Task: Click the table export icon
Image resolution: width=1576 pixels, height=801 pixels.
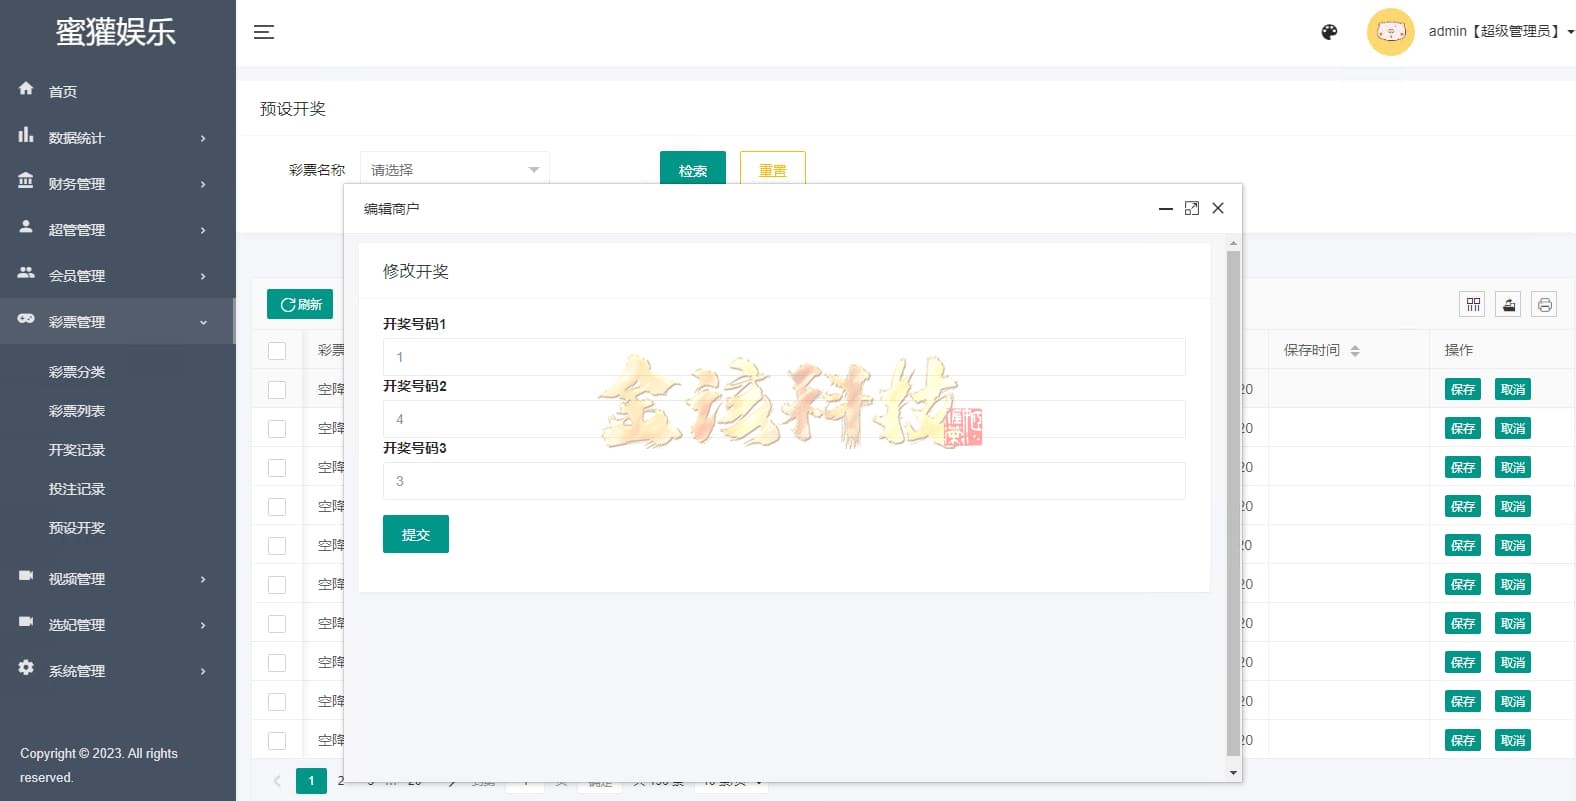Action: pos(1509,304)
